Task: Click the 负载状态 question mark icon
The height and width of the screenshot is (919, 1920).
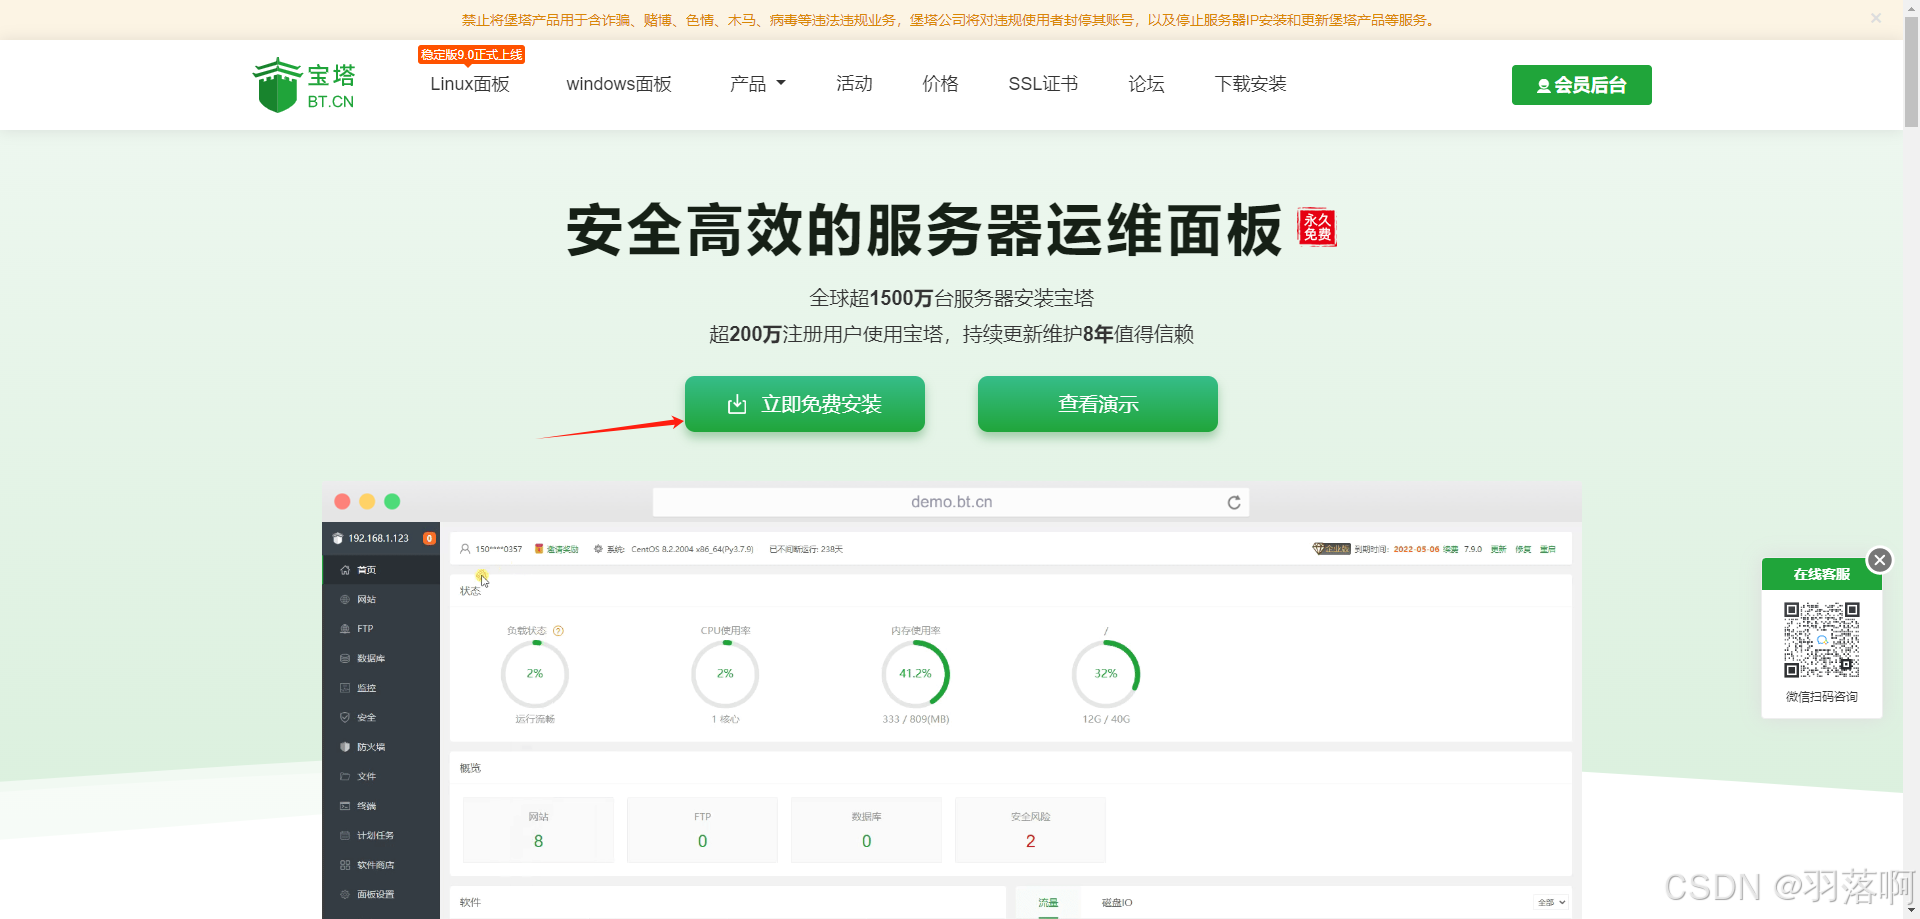Action: click(558, 631)
